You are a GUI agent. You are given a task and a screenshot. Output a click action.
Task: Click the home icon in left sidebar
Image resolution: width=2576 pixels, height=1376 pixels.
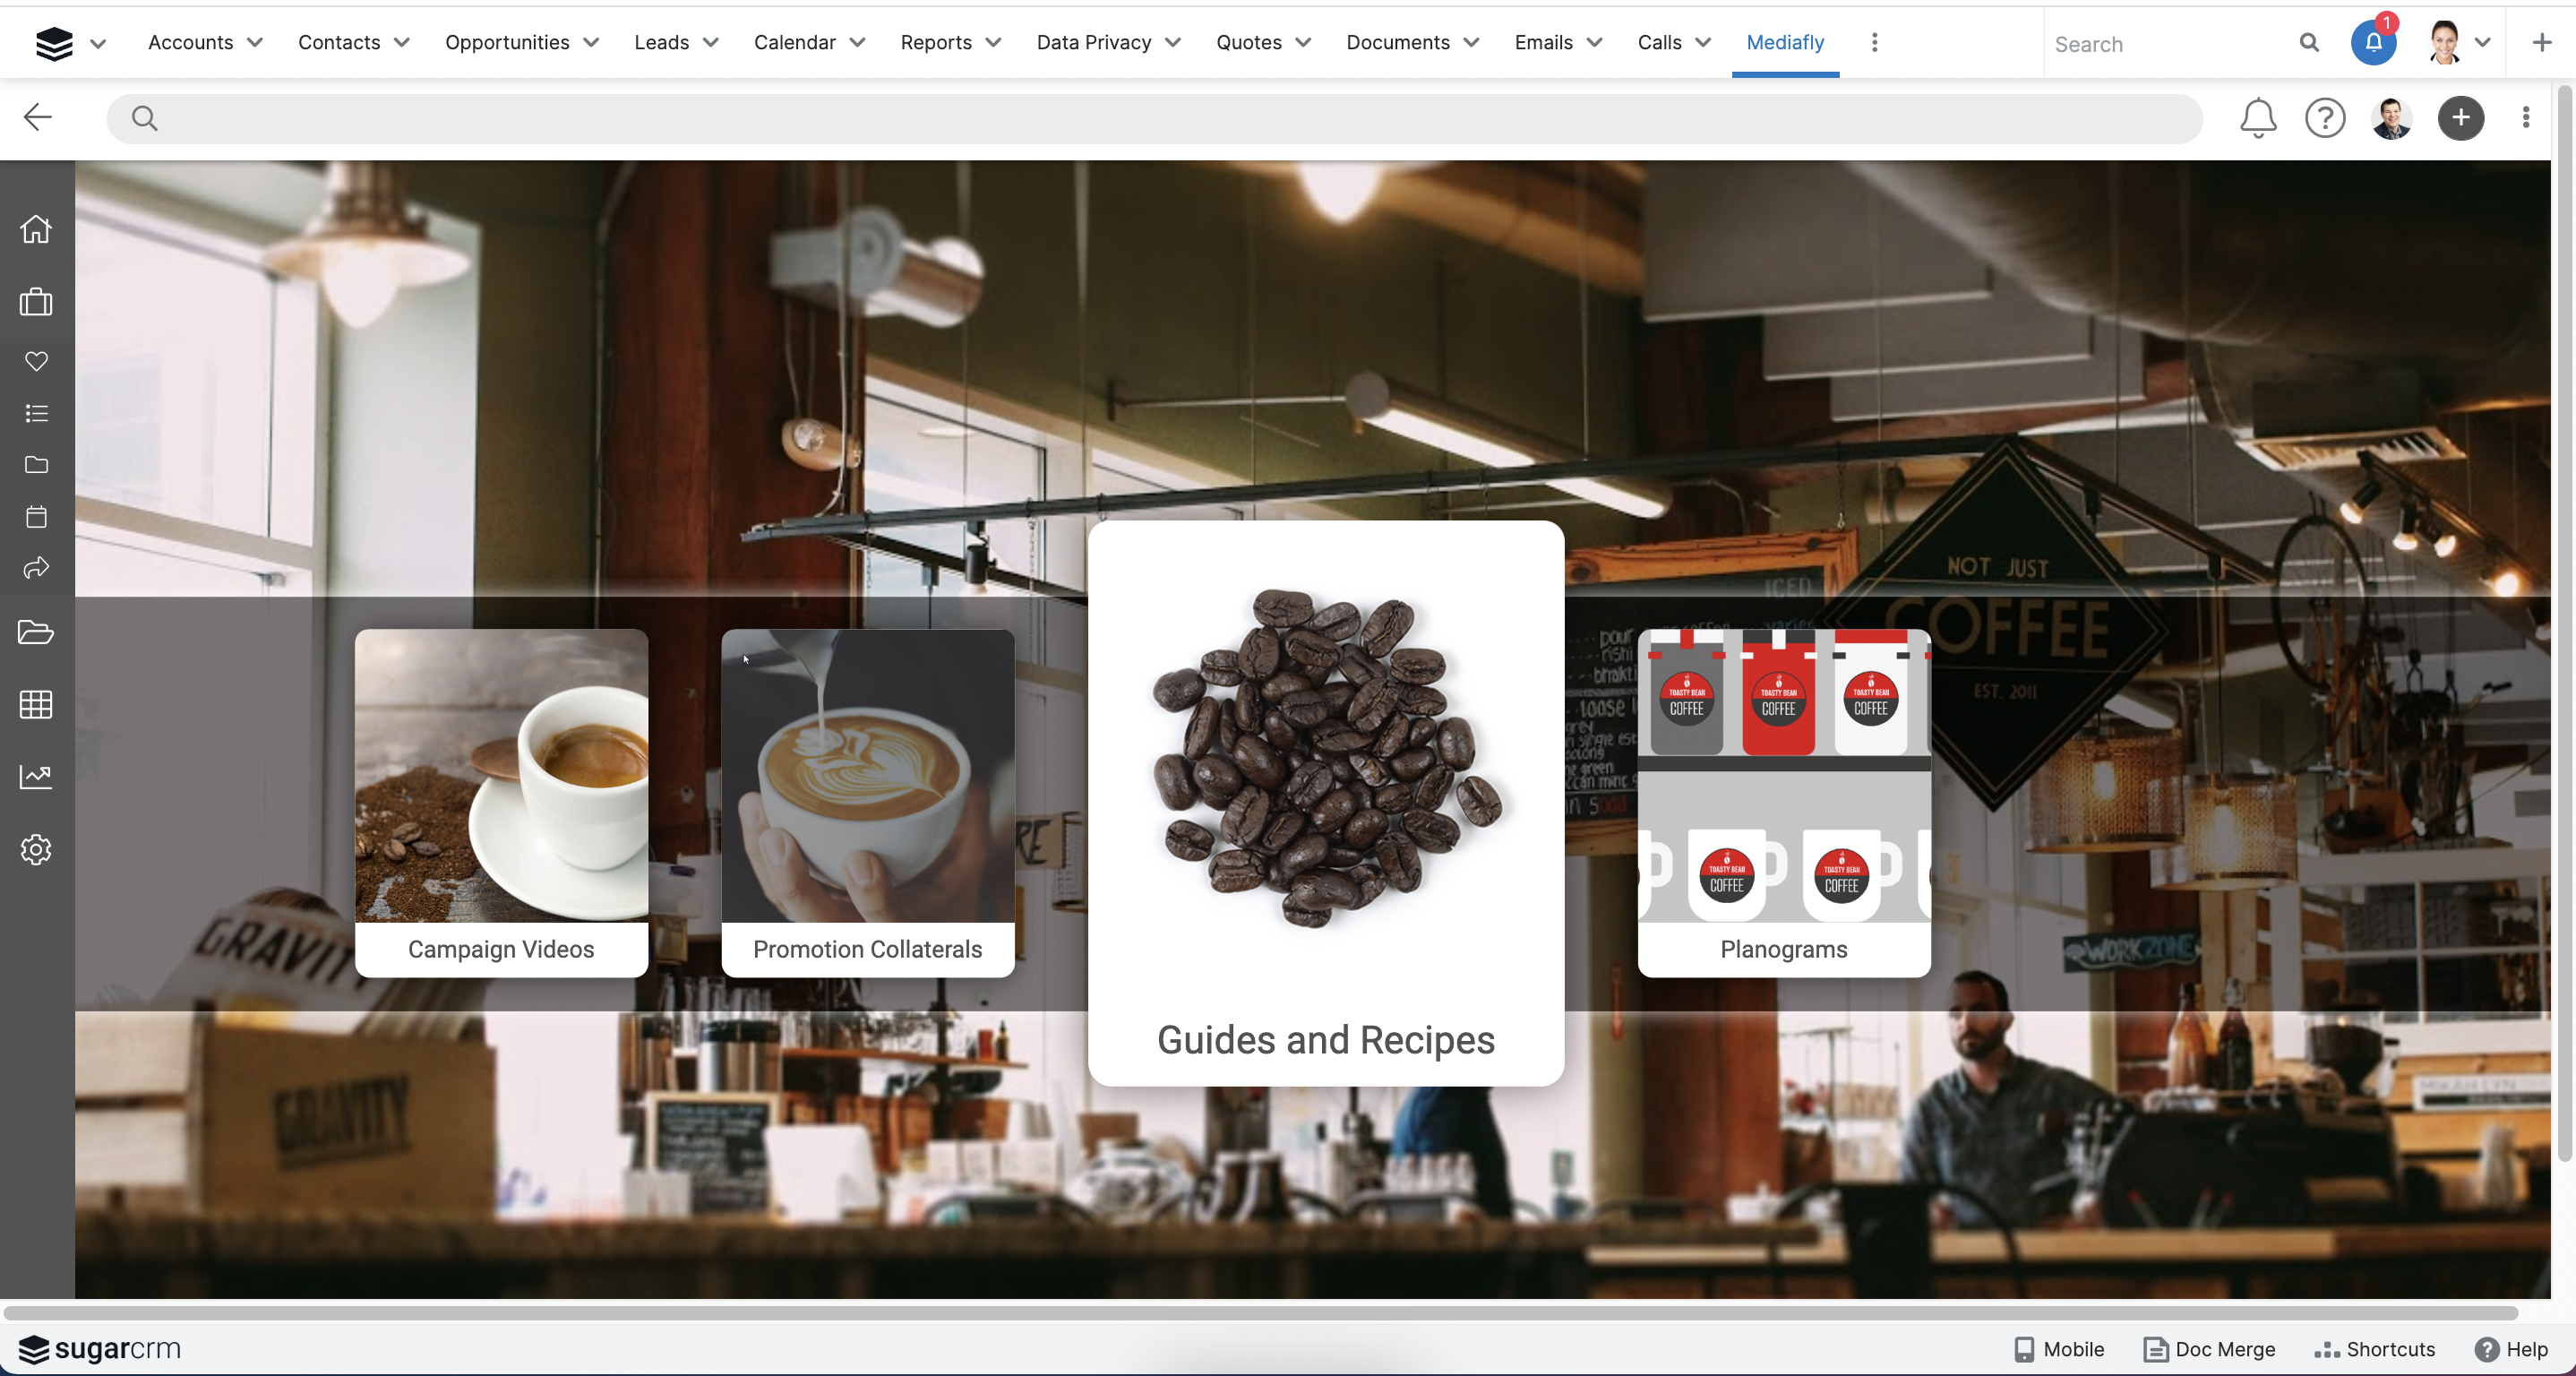pyautogui.click(x=36, y=229)
